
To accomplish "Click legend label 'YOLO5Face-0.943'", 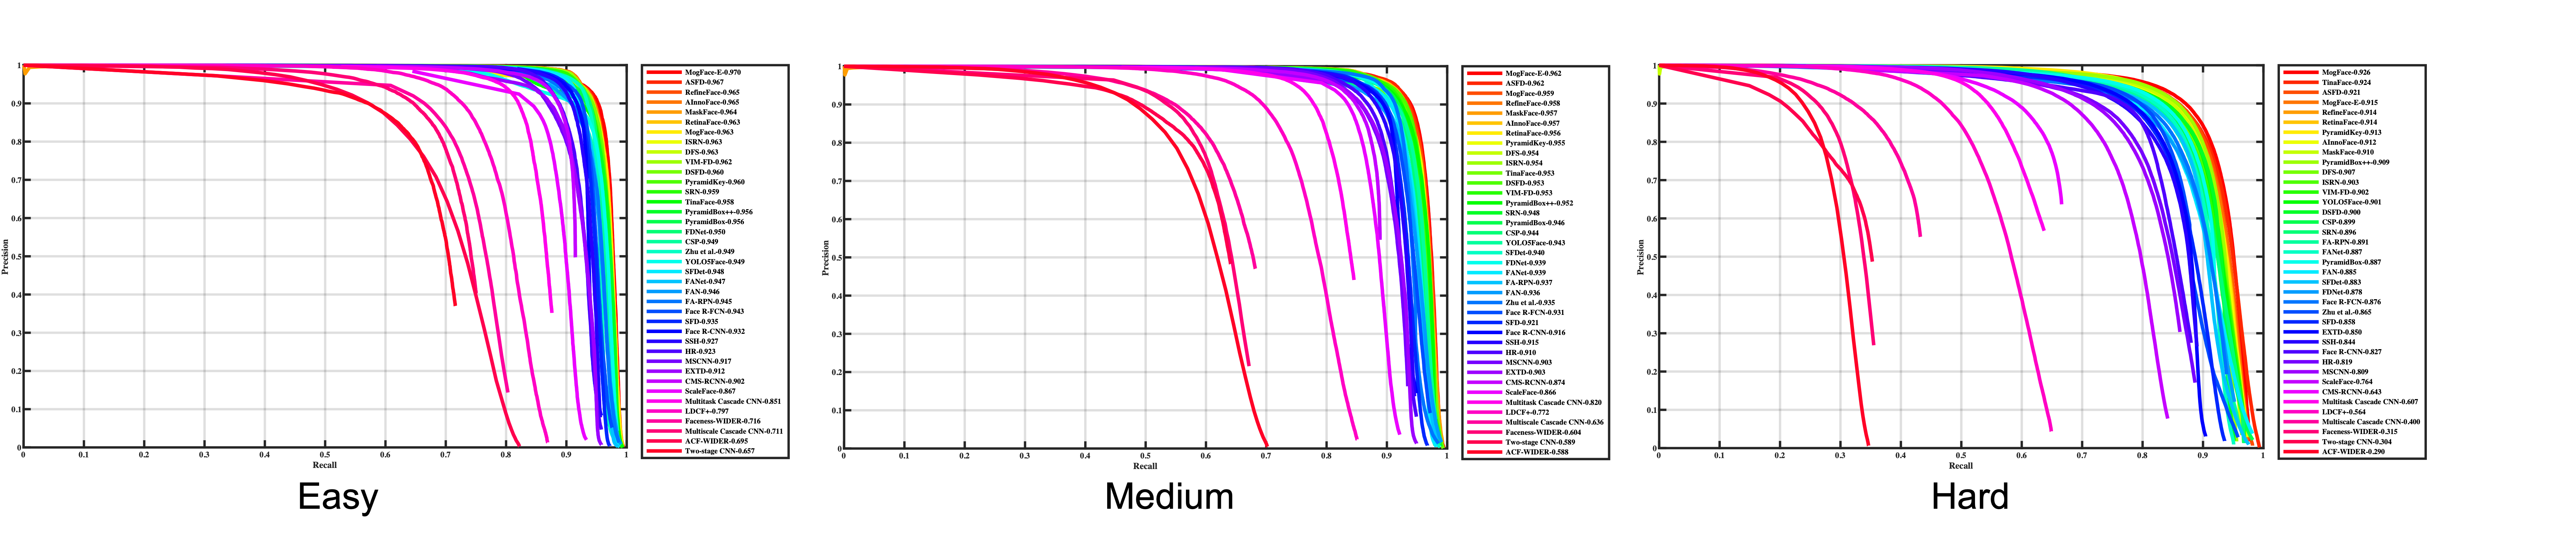I will [1535, 243].
